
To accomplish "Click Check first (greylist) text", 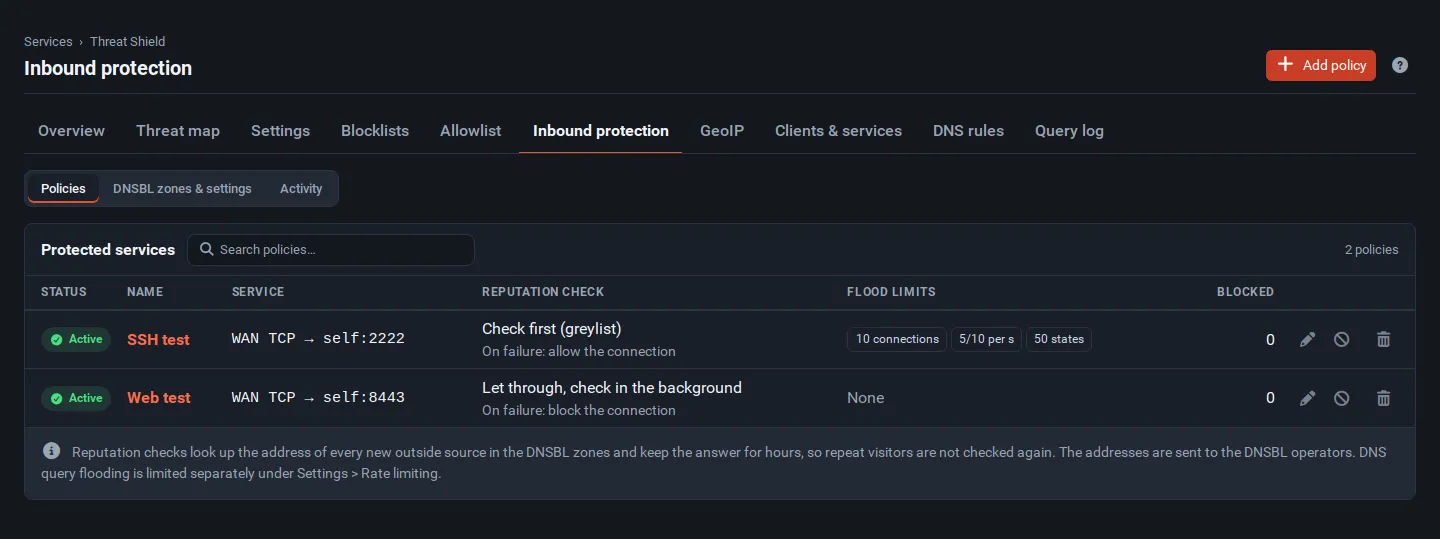I will click(552, 329).
